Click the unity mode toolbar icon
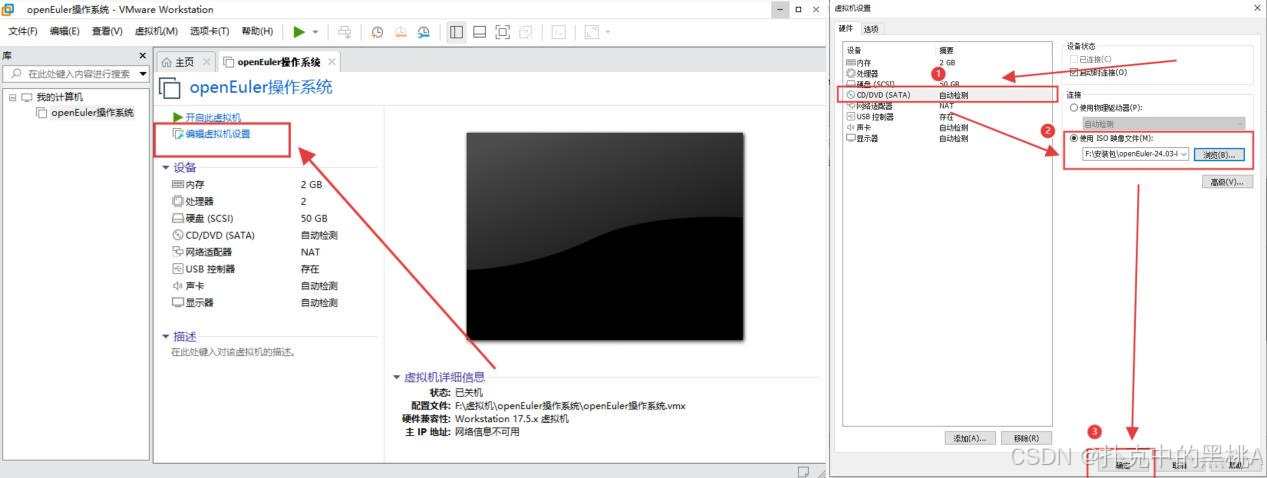This screenshot has width=1267, height=478. tap(526, 32)
